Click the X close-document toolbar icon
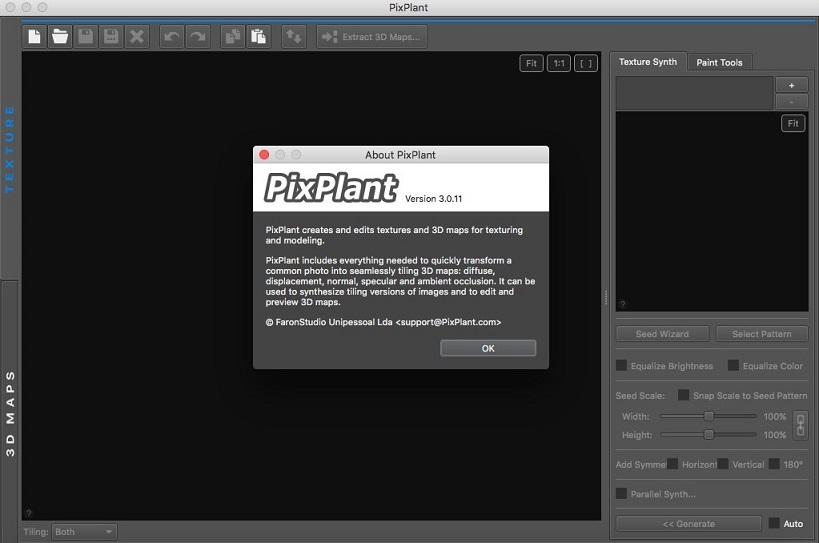Viewport: 819px width, 543px height. coord(137,37)
